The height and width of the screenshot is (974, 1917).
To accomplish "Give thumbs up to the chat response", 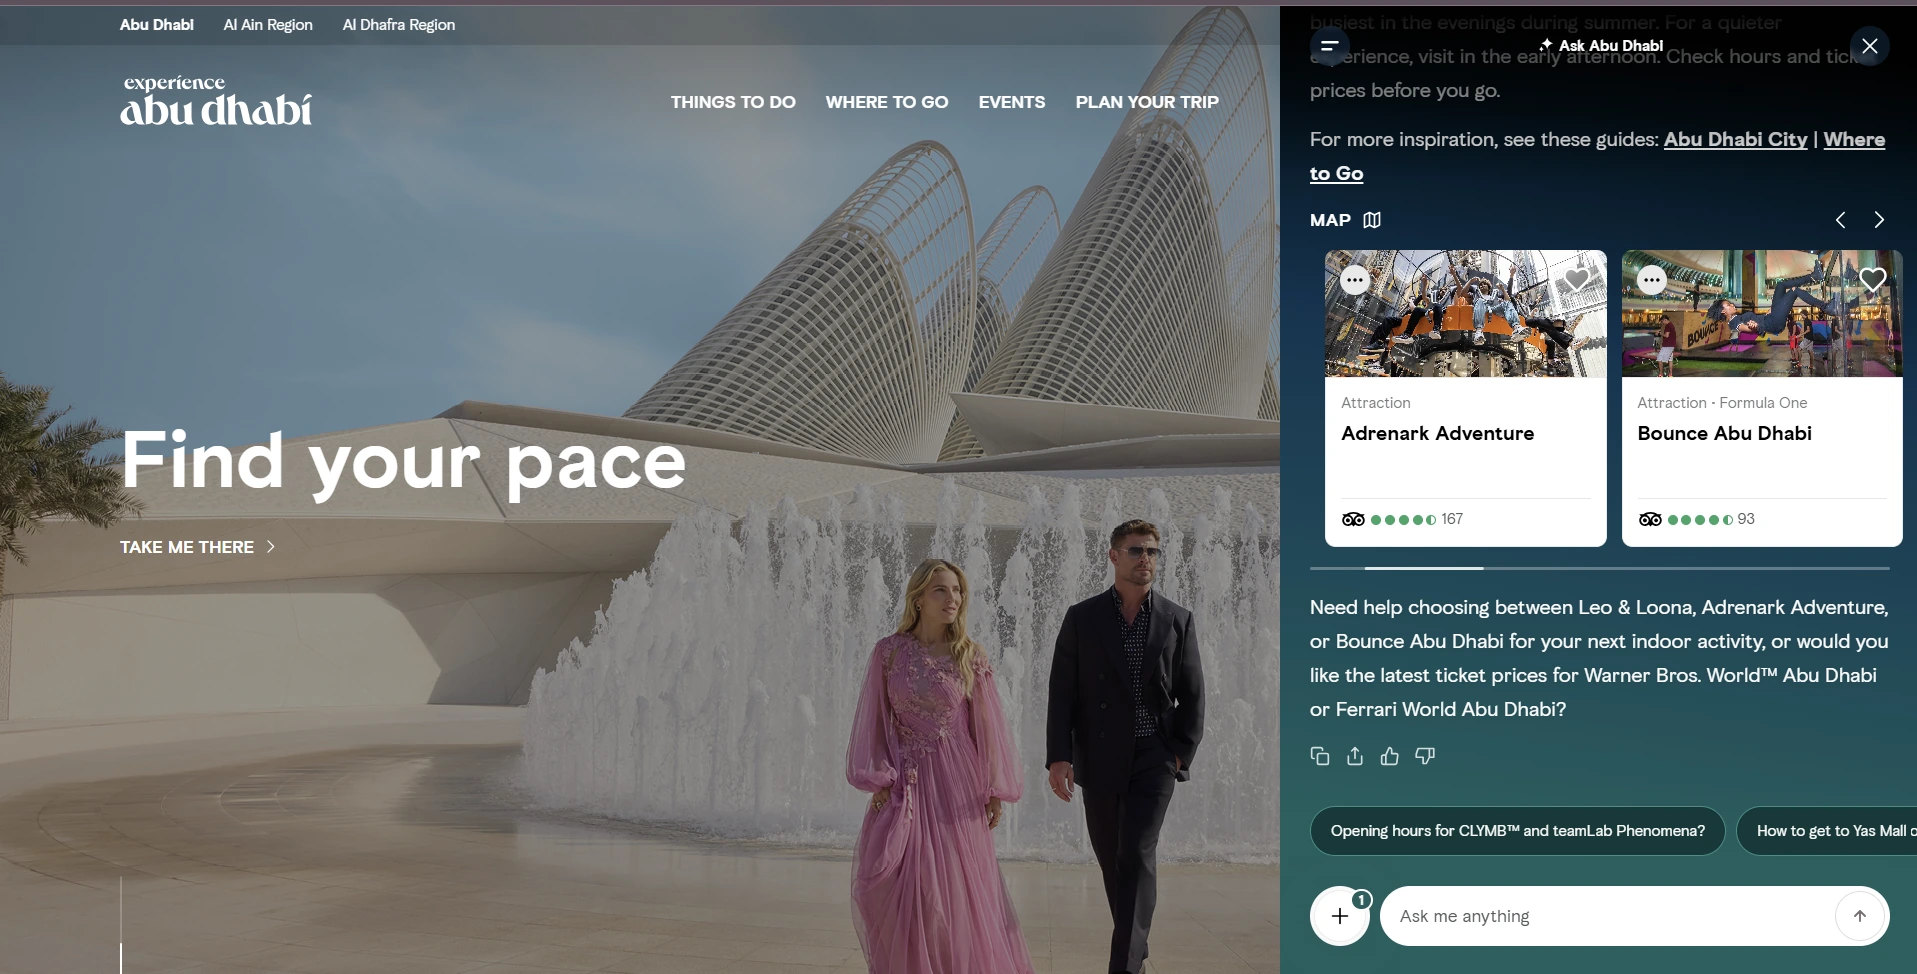I will 1390,756.
